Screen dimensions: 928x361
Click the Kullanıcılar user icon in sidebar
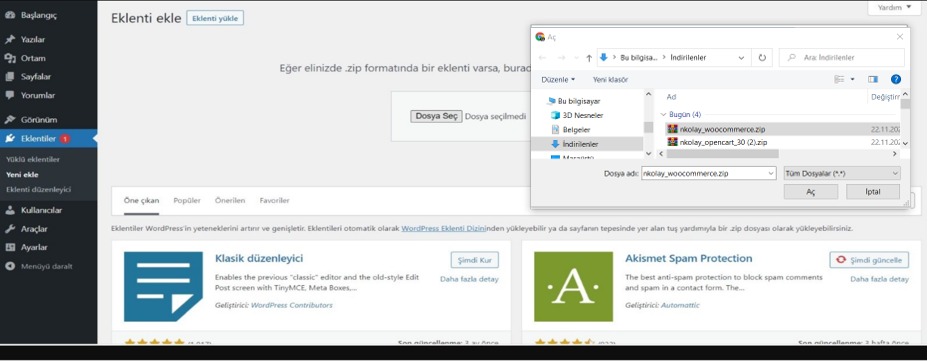[9, 210]
